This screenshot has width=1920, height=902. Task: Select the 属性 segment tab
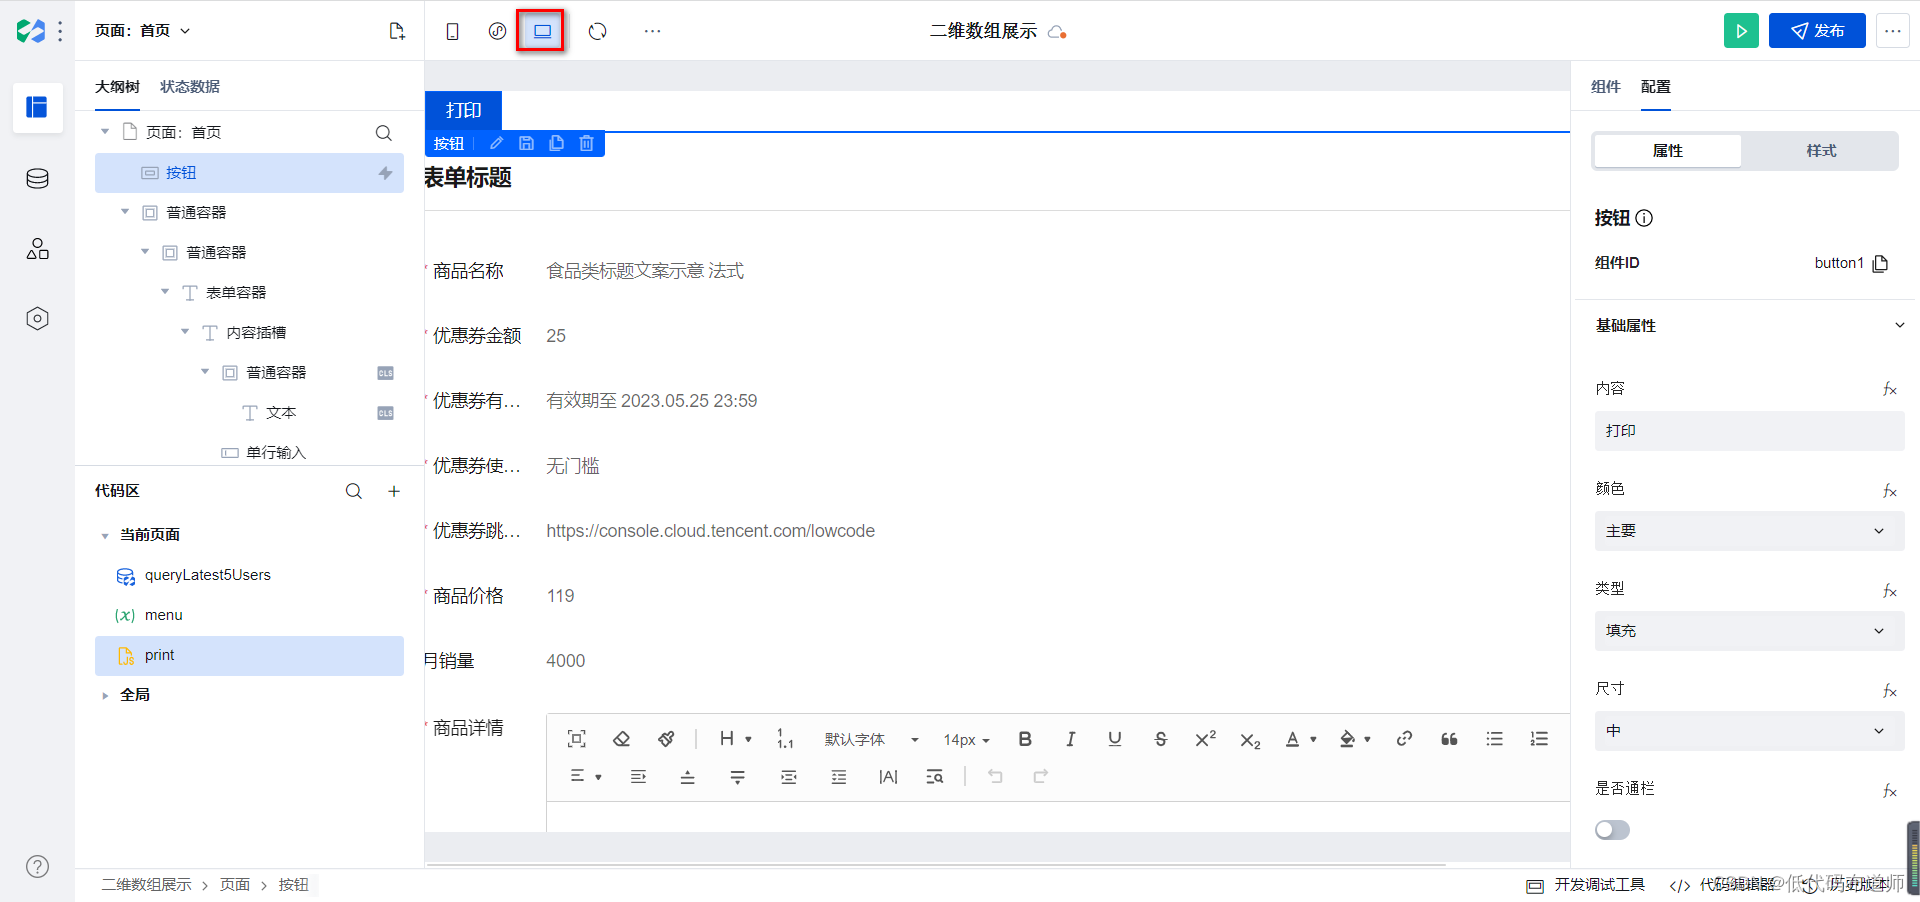pos(1667,151)
